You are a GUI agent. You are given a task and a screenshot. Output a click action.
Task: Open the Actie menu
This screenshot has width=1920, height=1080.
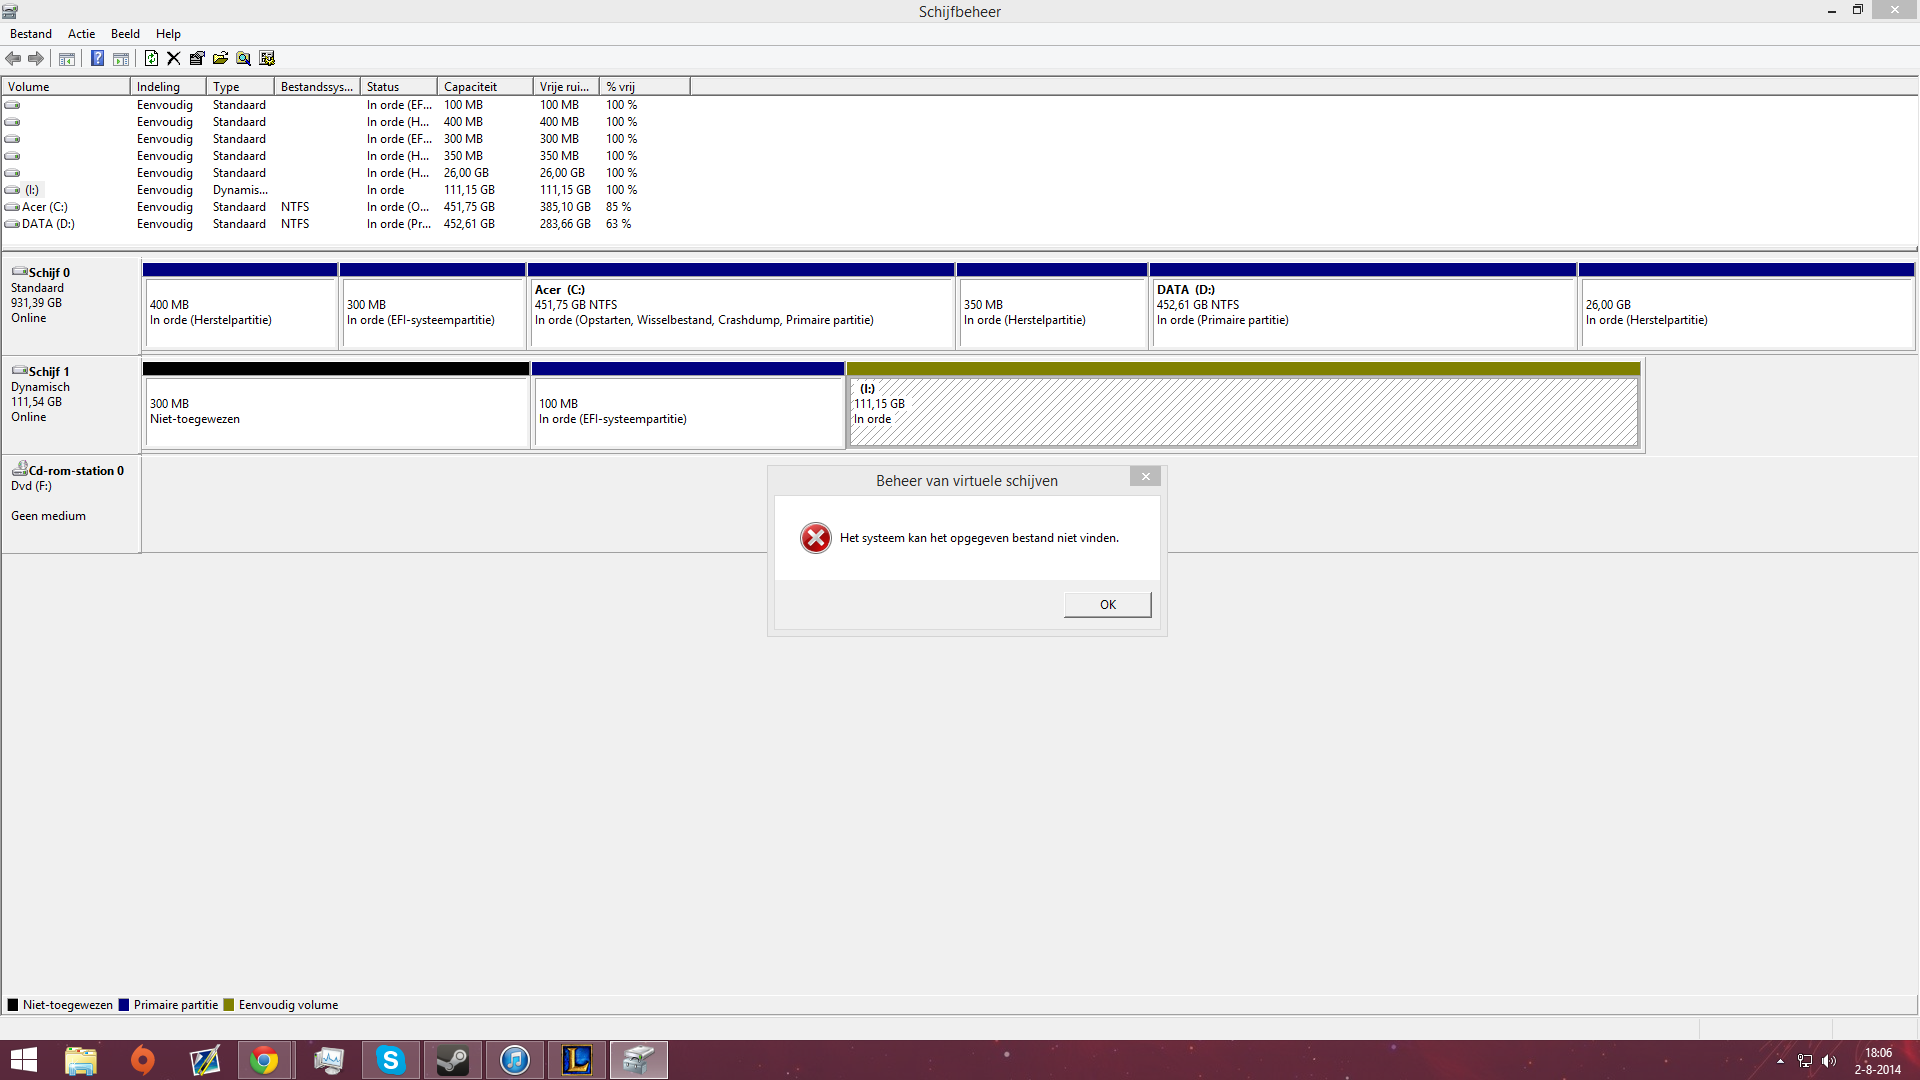(81, 33)
